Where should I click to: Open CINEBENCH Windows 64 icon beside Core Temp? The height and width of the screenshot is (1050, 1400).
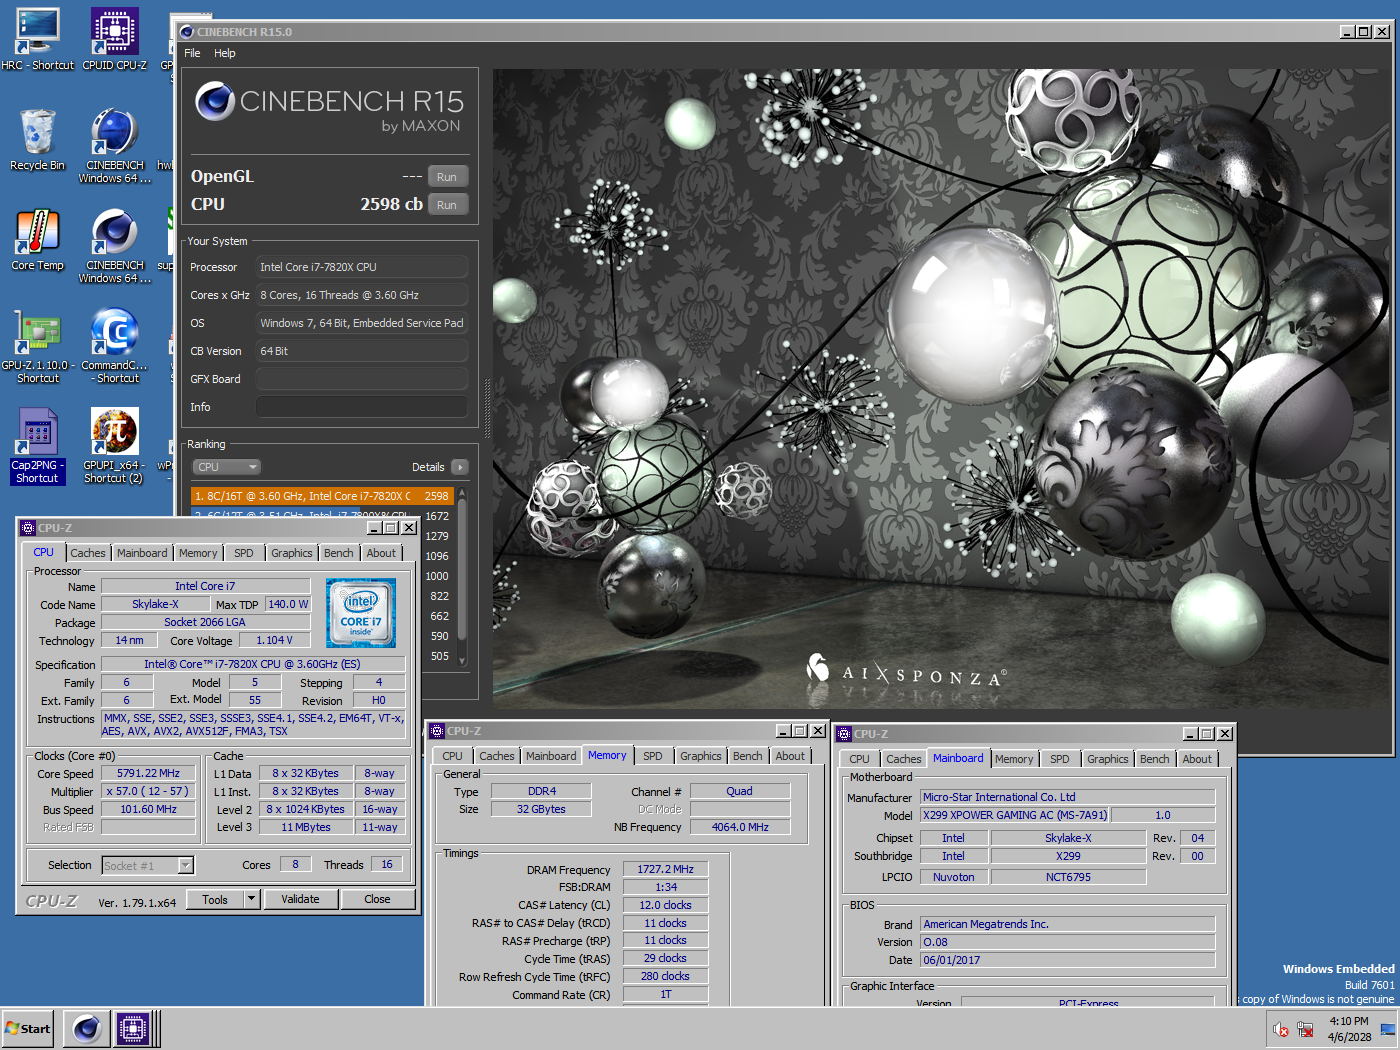(x=114, y=246)
